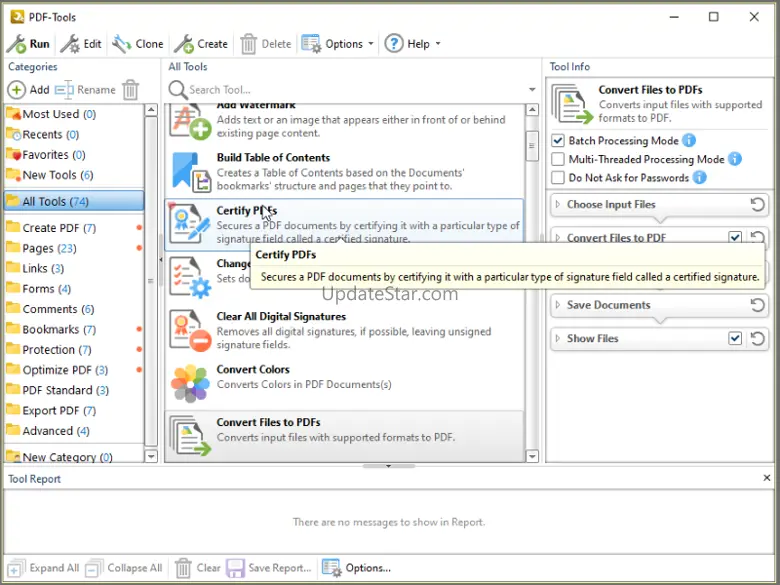Viewport: 780px width, 585px height.
Task: Select the Favorites category
Action: (x=45, y=155)
